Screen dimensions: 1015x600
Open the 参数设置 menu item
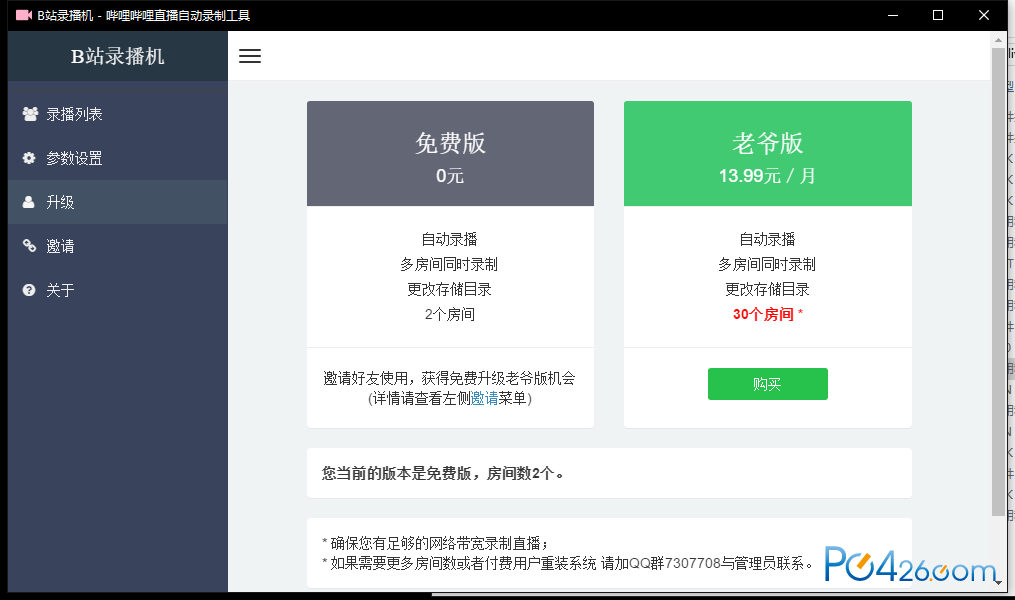pyautogui.click(x=118, y=159)
